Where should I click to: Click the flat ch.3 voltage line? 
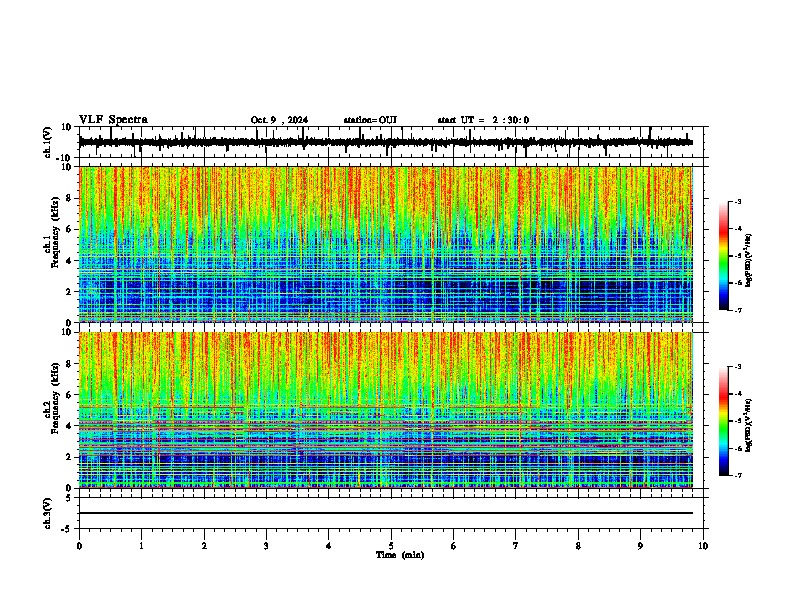[x=385, y=513]
